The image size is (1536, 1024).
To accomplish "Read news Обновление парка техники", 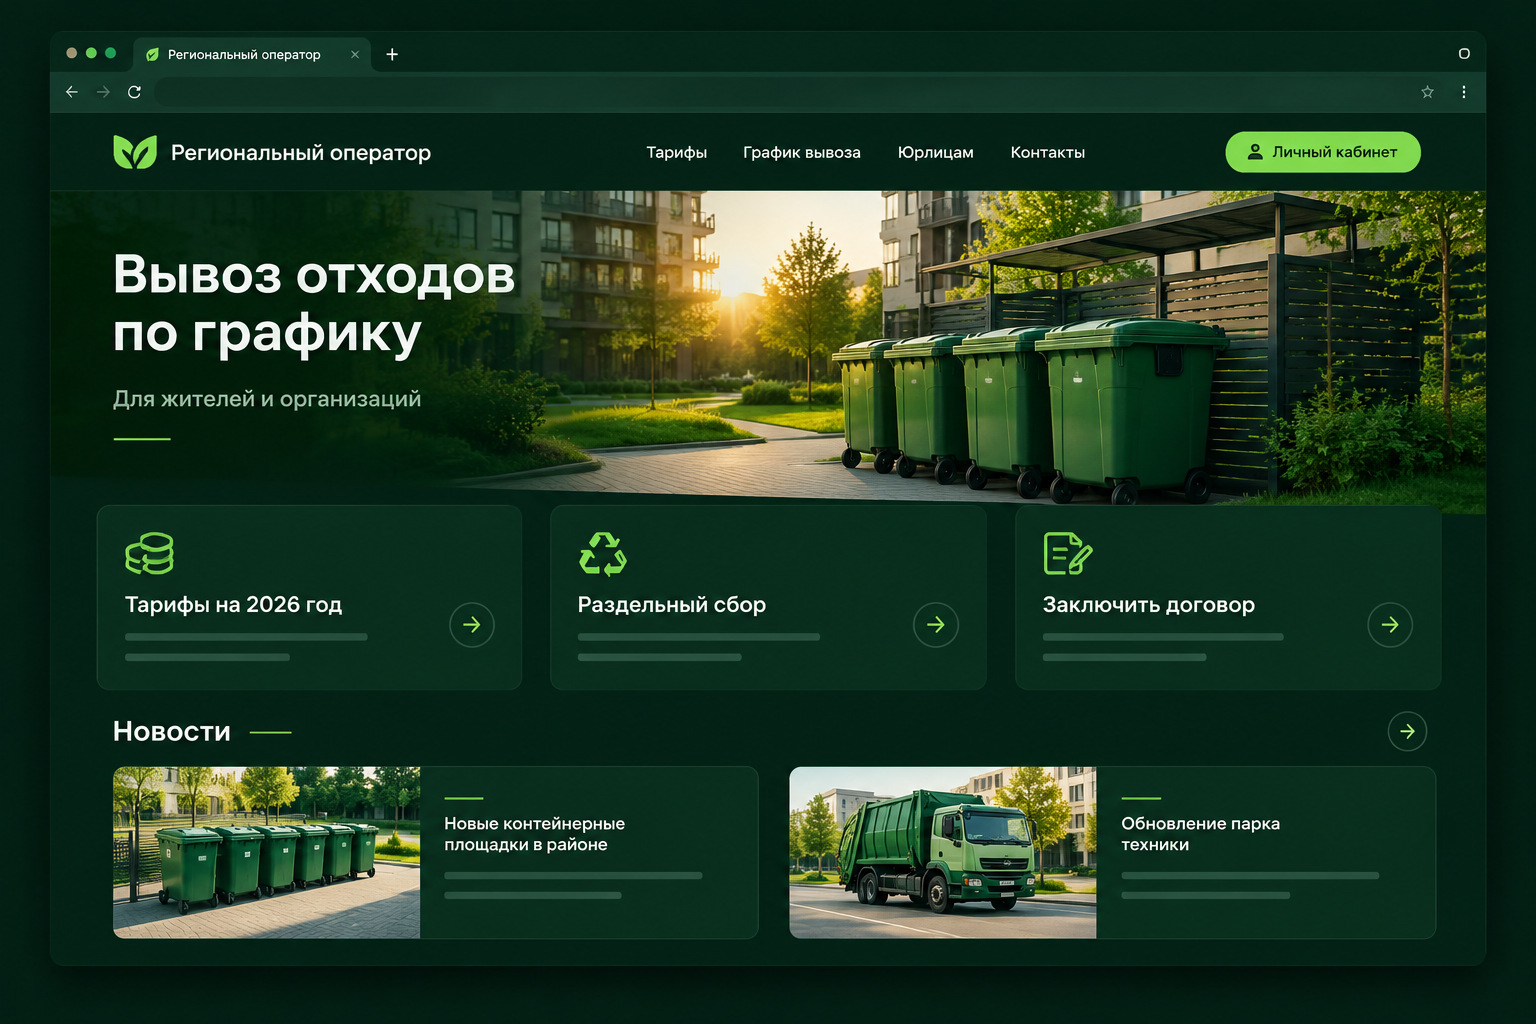I will [1201, 834].
